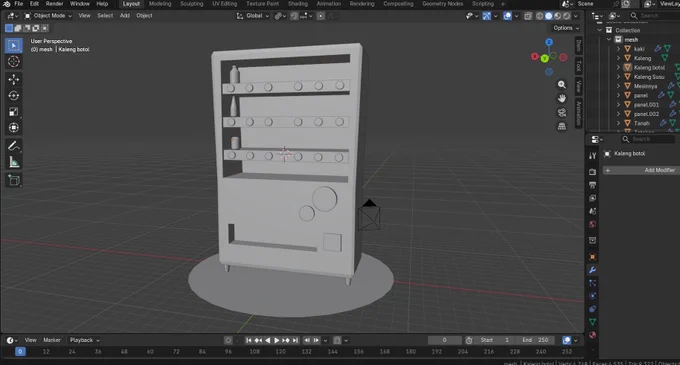Expand the Kaleng Susu object in outliner
The width and height of the screenshot is (680, 365).
[x=618, y=77]
